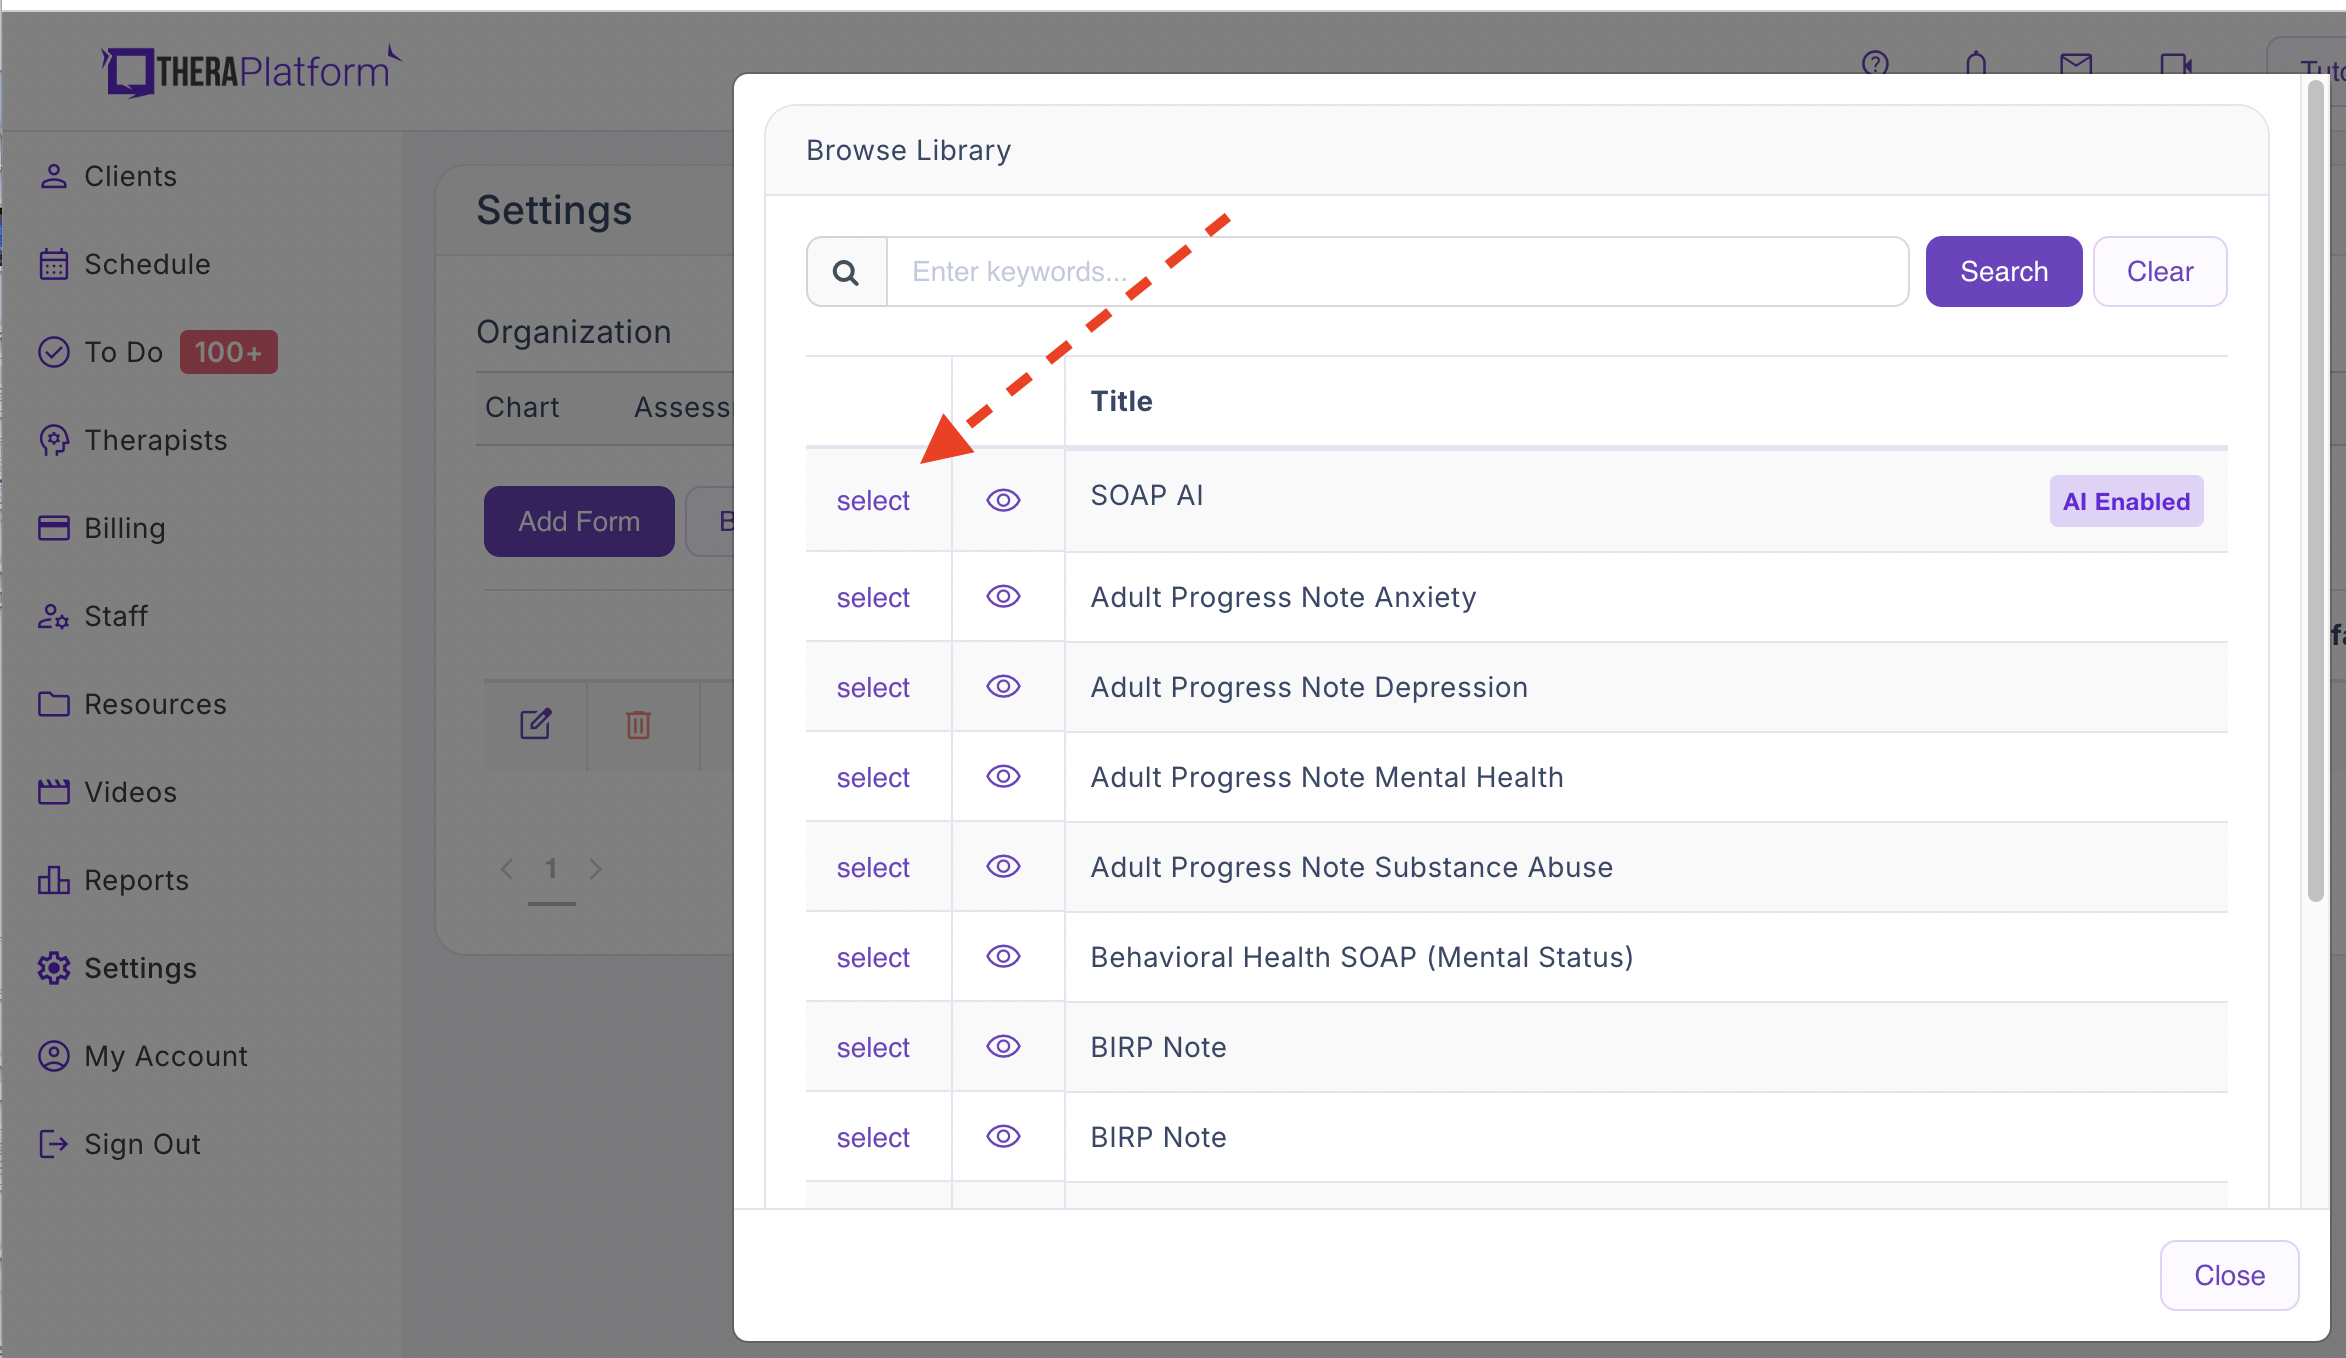Click the keywords search input field
Screen dimensions: 2346x1358
1397,272
